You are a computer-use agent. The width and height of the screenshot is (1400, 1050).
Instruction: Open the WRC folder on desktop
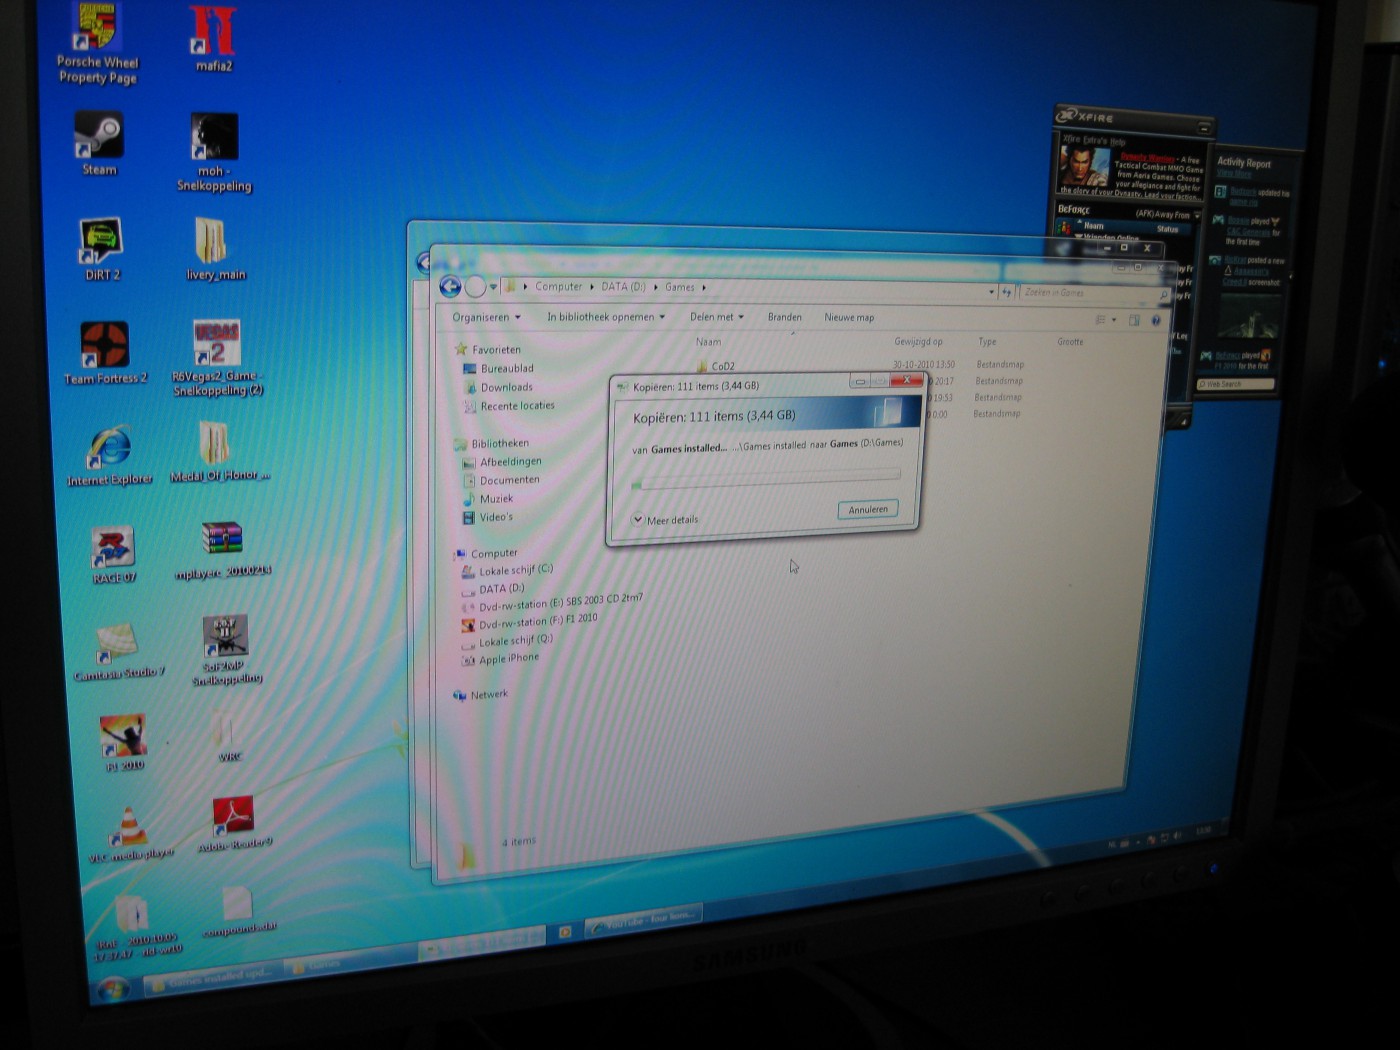(228, 737)
